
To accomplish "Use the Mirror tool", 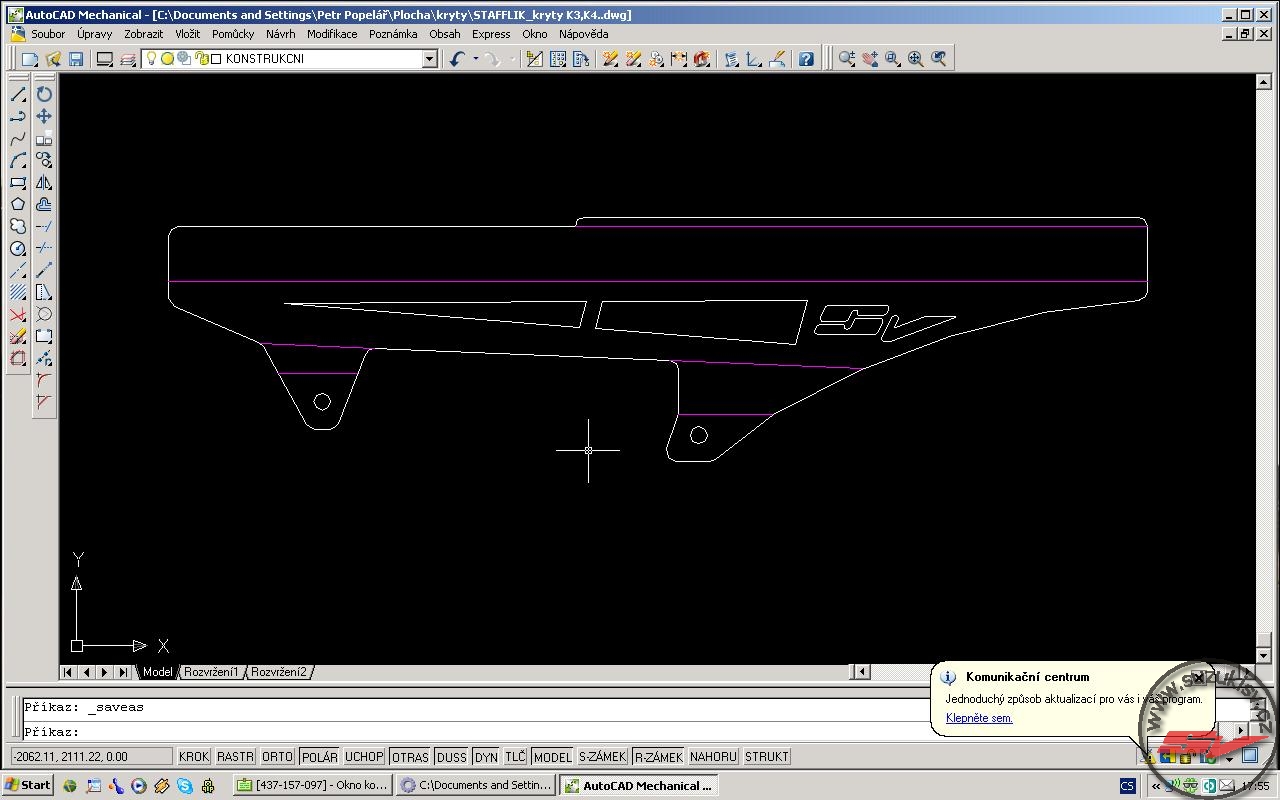I will point(44,182).
